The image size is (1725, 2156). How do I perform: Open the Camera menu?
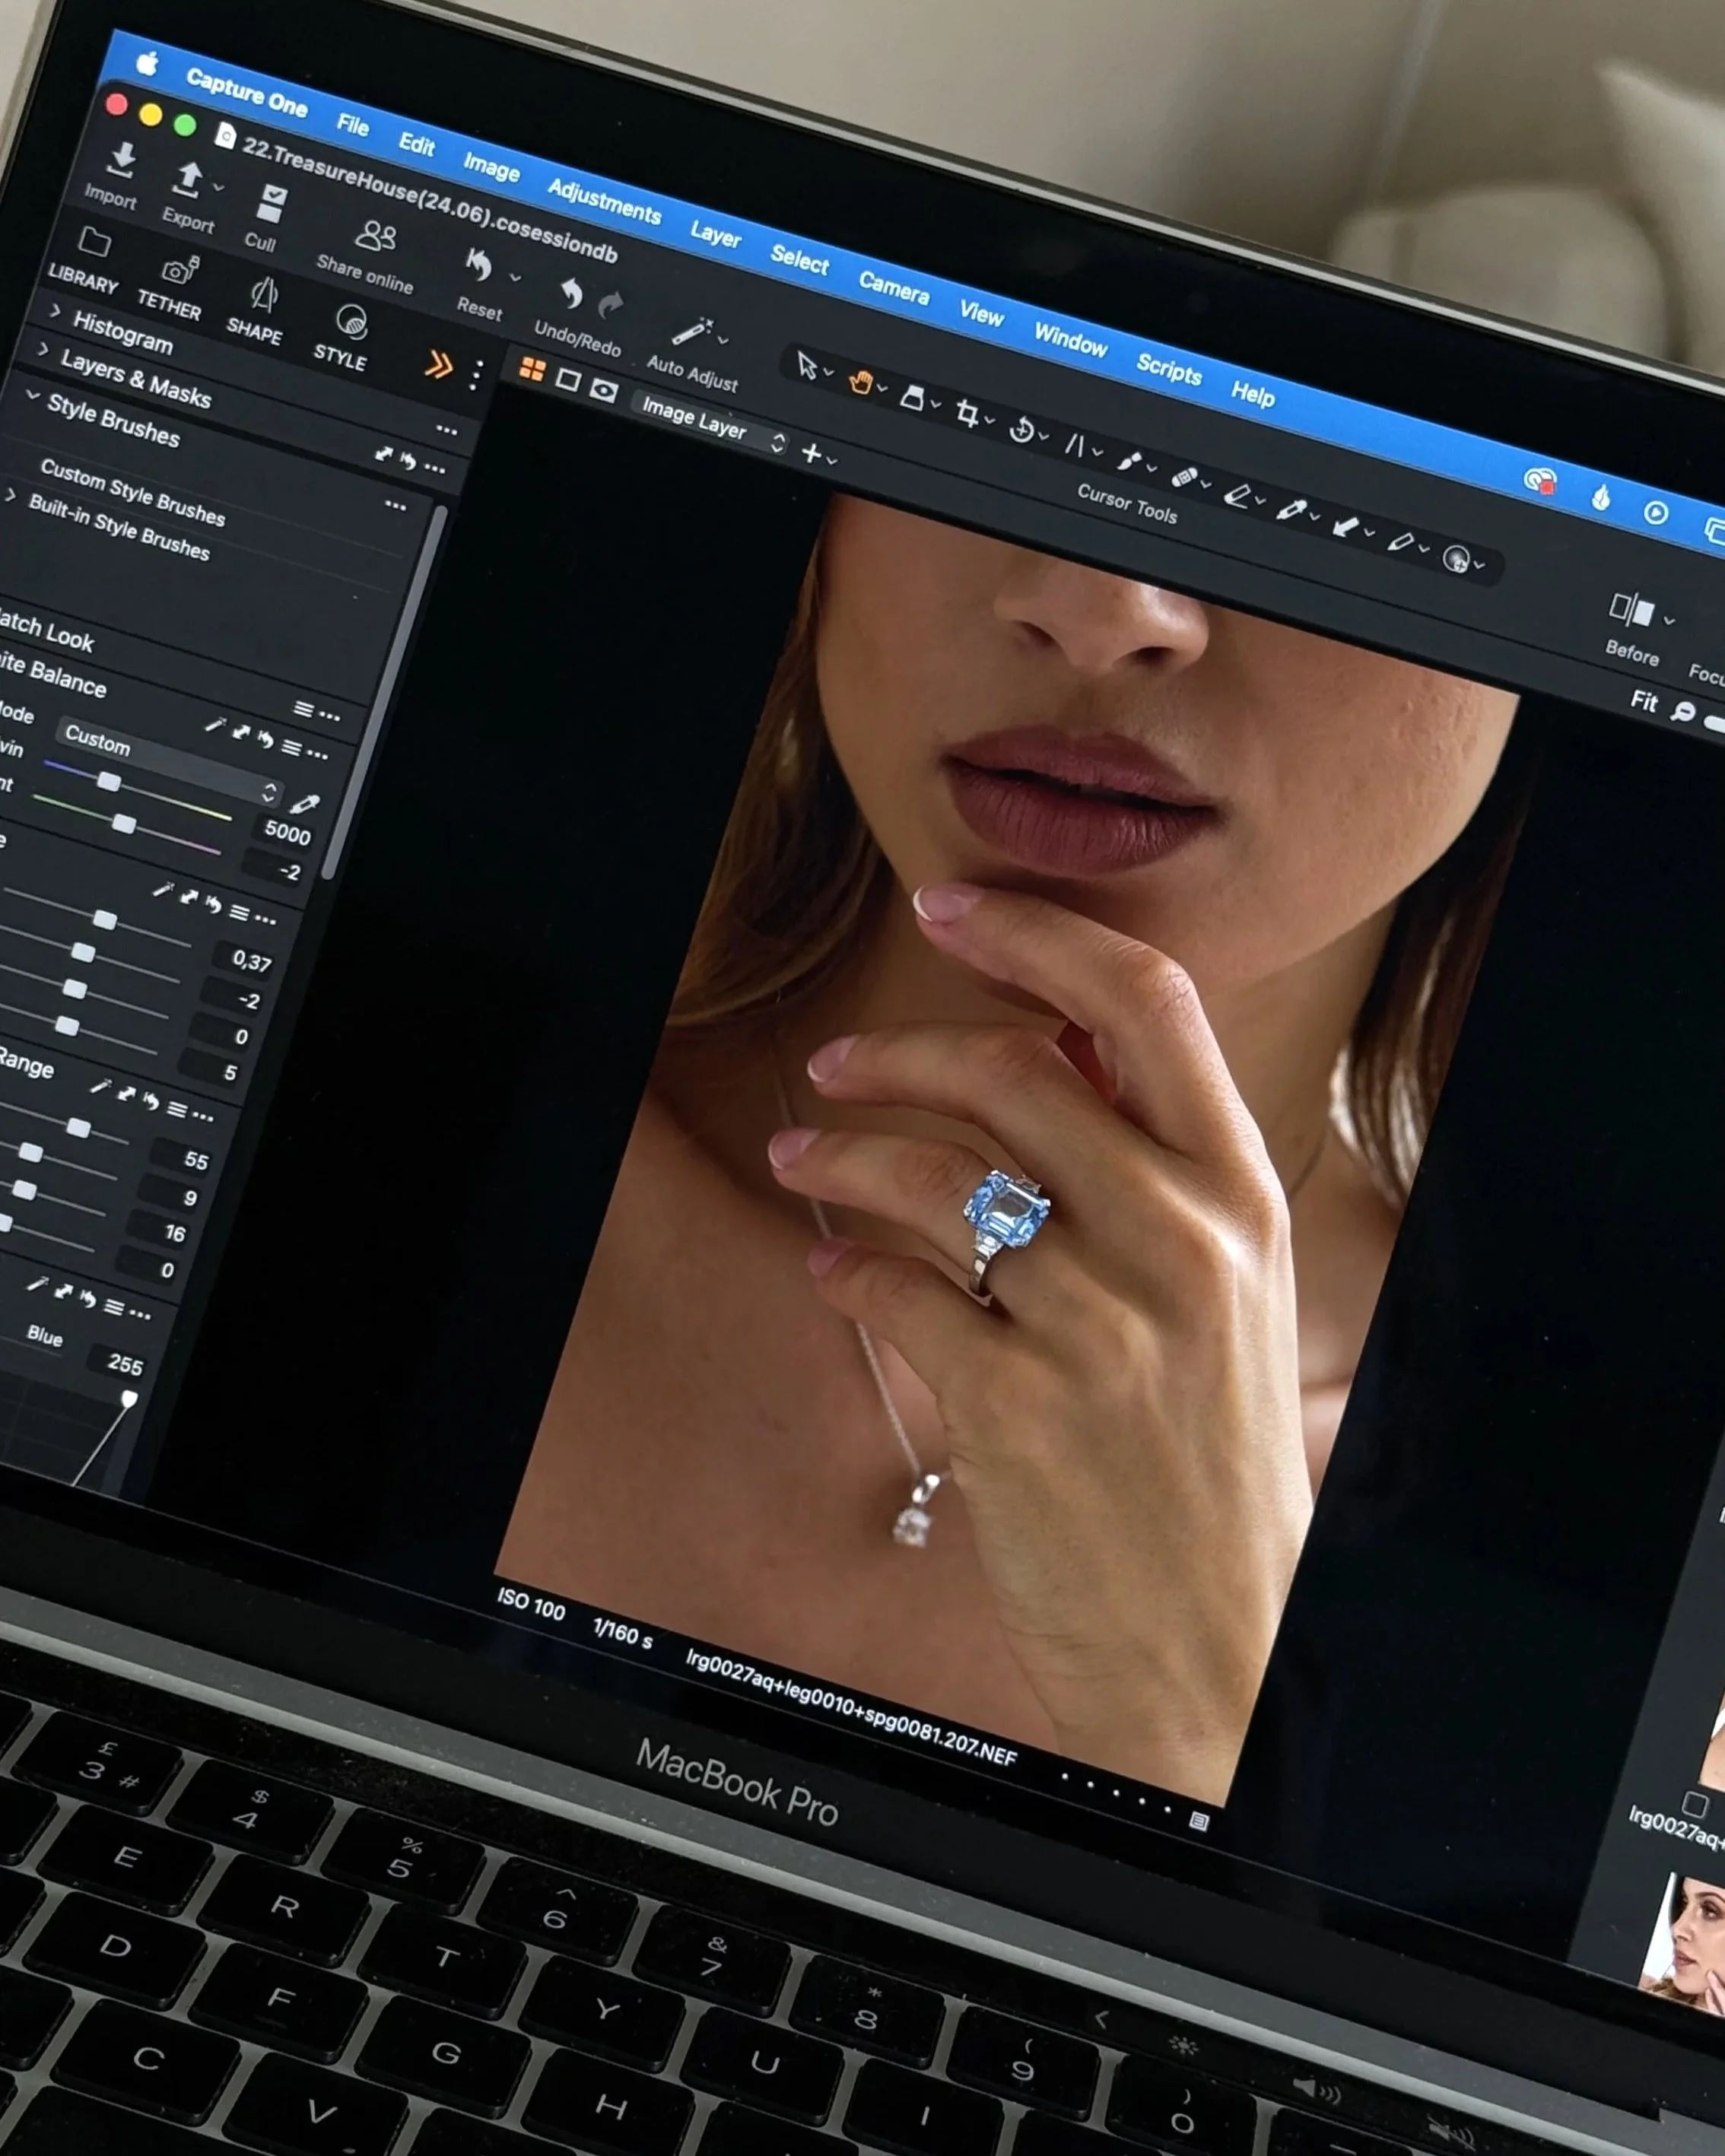[x=894, y=288]
